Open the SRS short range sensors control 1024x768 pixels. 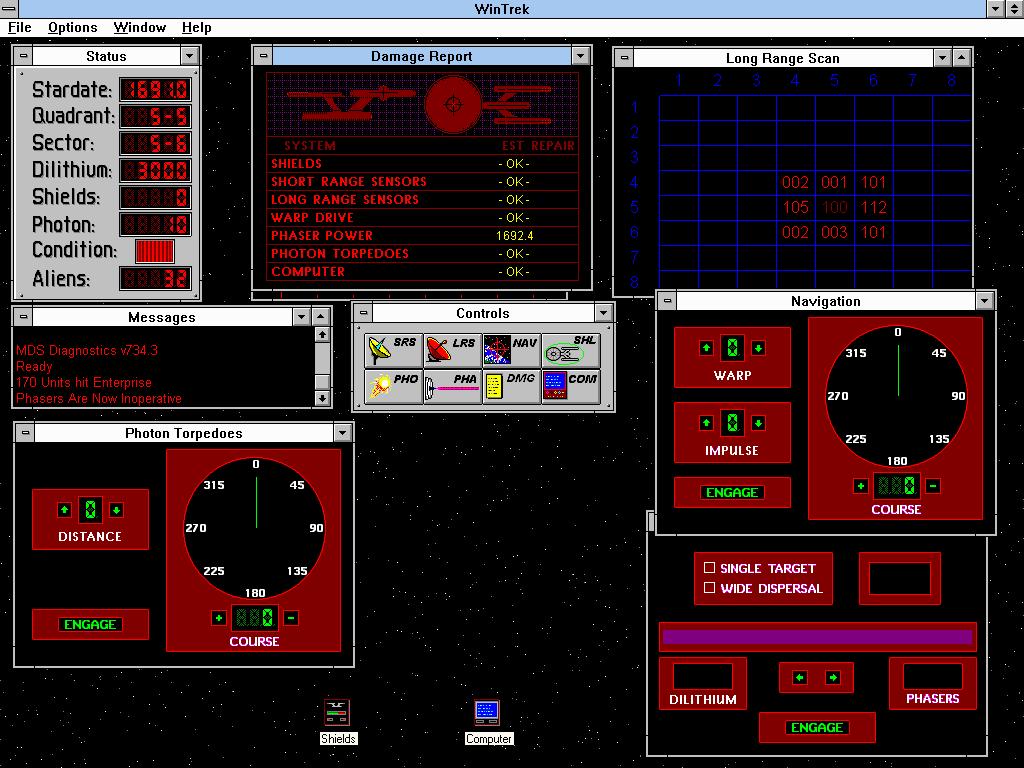pyautogui.click(x=393, y=351)
